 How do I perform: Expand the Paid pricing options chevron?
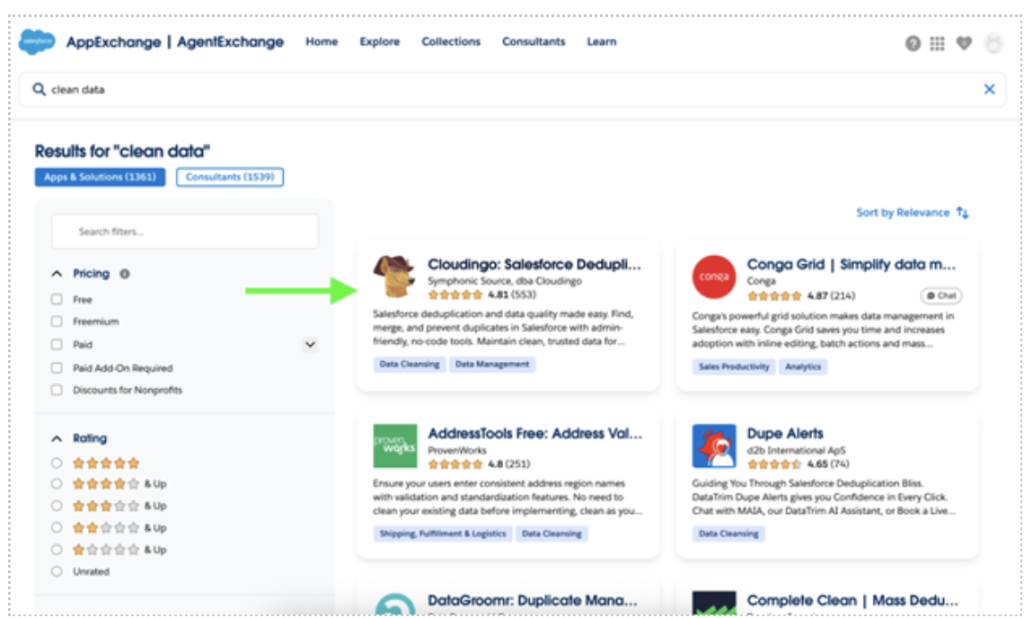pos(310,344)
